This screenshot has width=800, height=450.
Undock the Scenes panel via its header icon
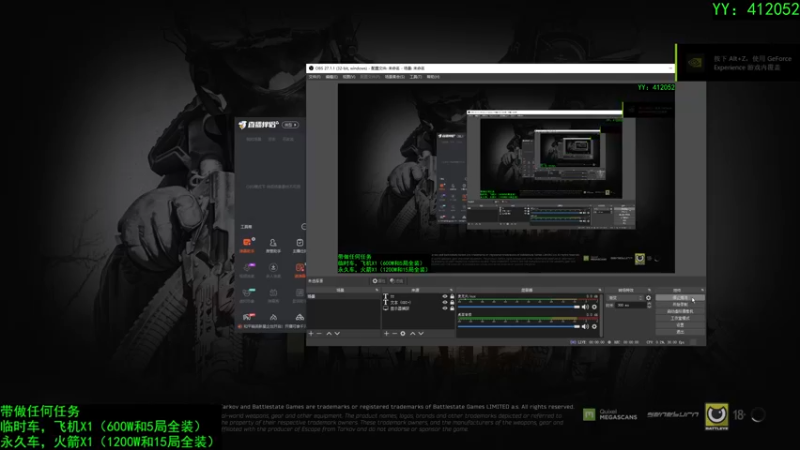point(377,290)
